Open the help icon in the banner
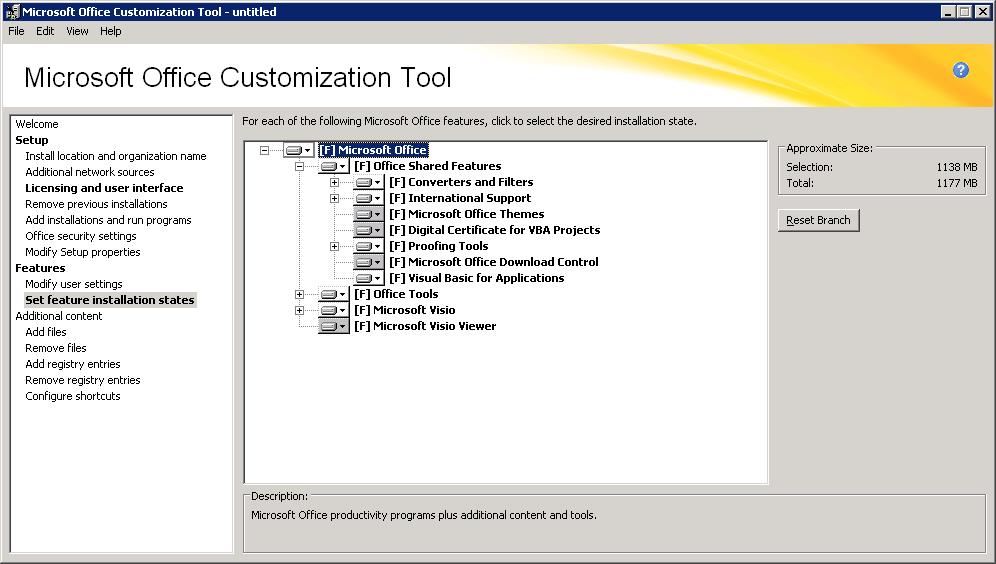 [x=960, y=70]
